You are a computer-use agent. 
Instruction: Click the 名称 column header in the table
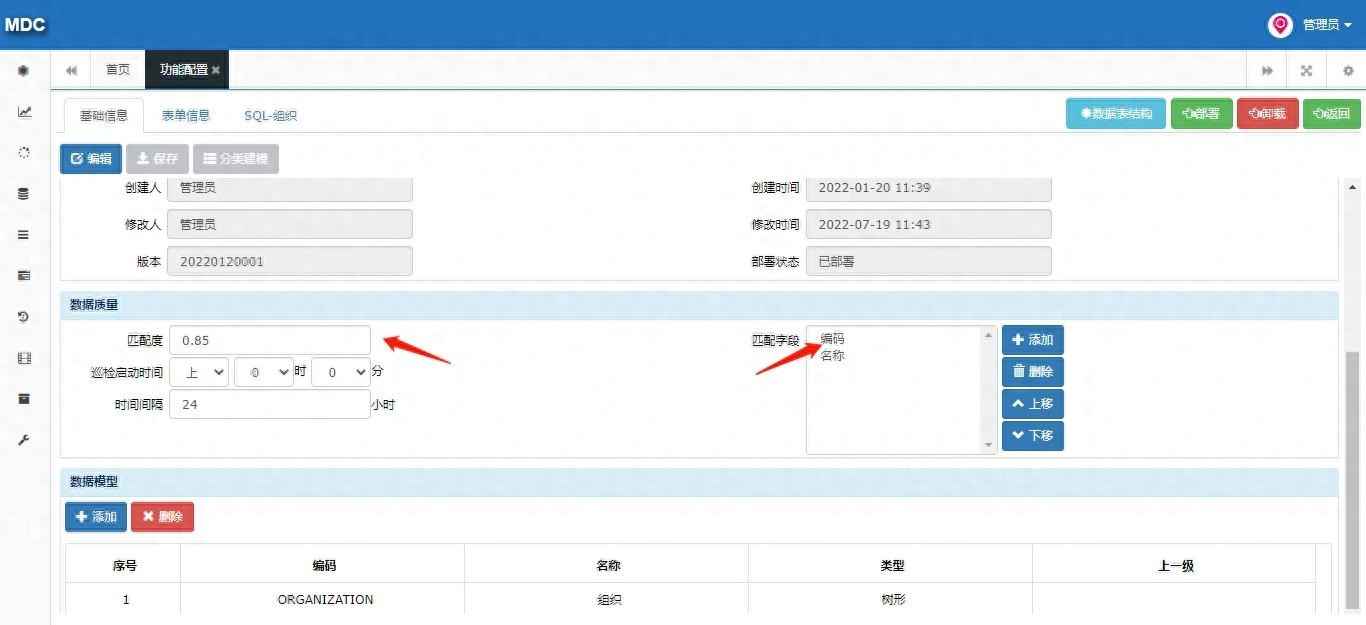608,565
